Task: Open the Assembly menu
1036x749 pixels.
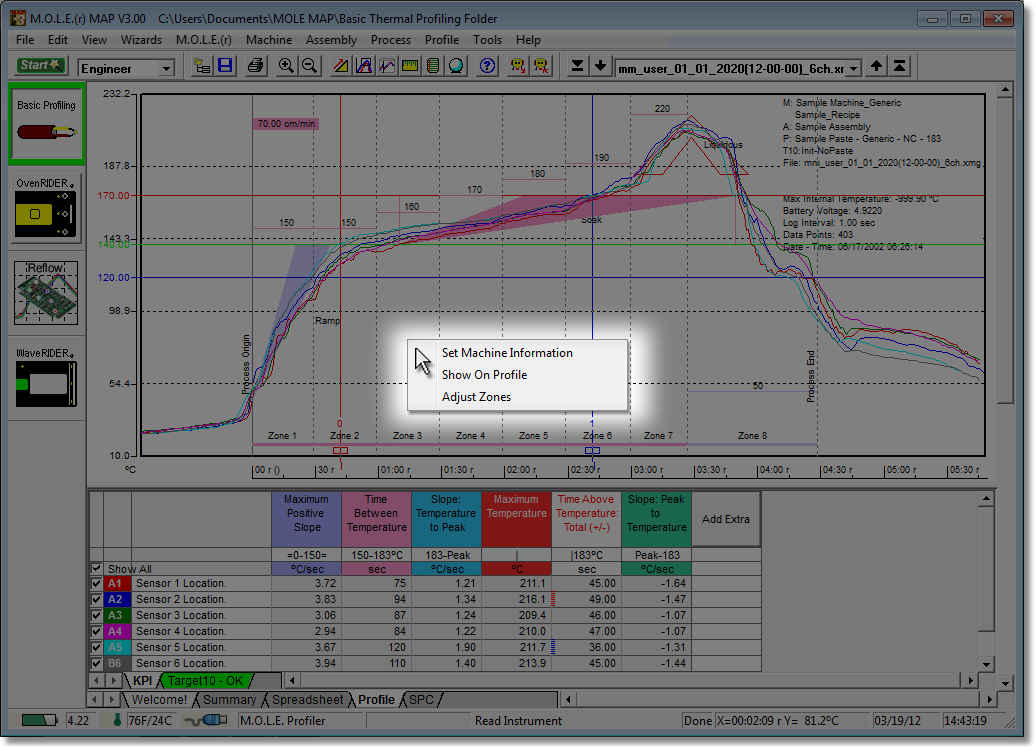Action: [x=331, y=40]
